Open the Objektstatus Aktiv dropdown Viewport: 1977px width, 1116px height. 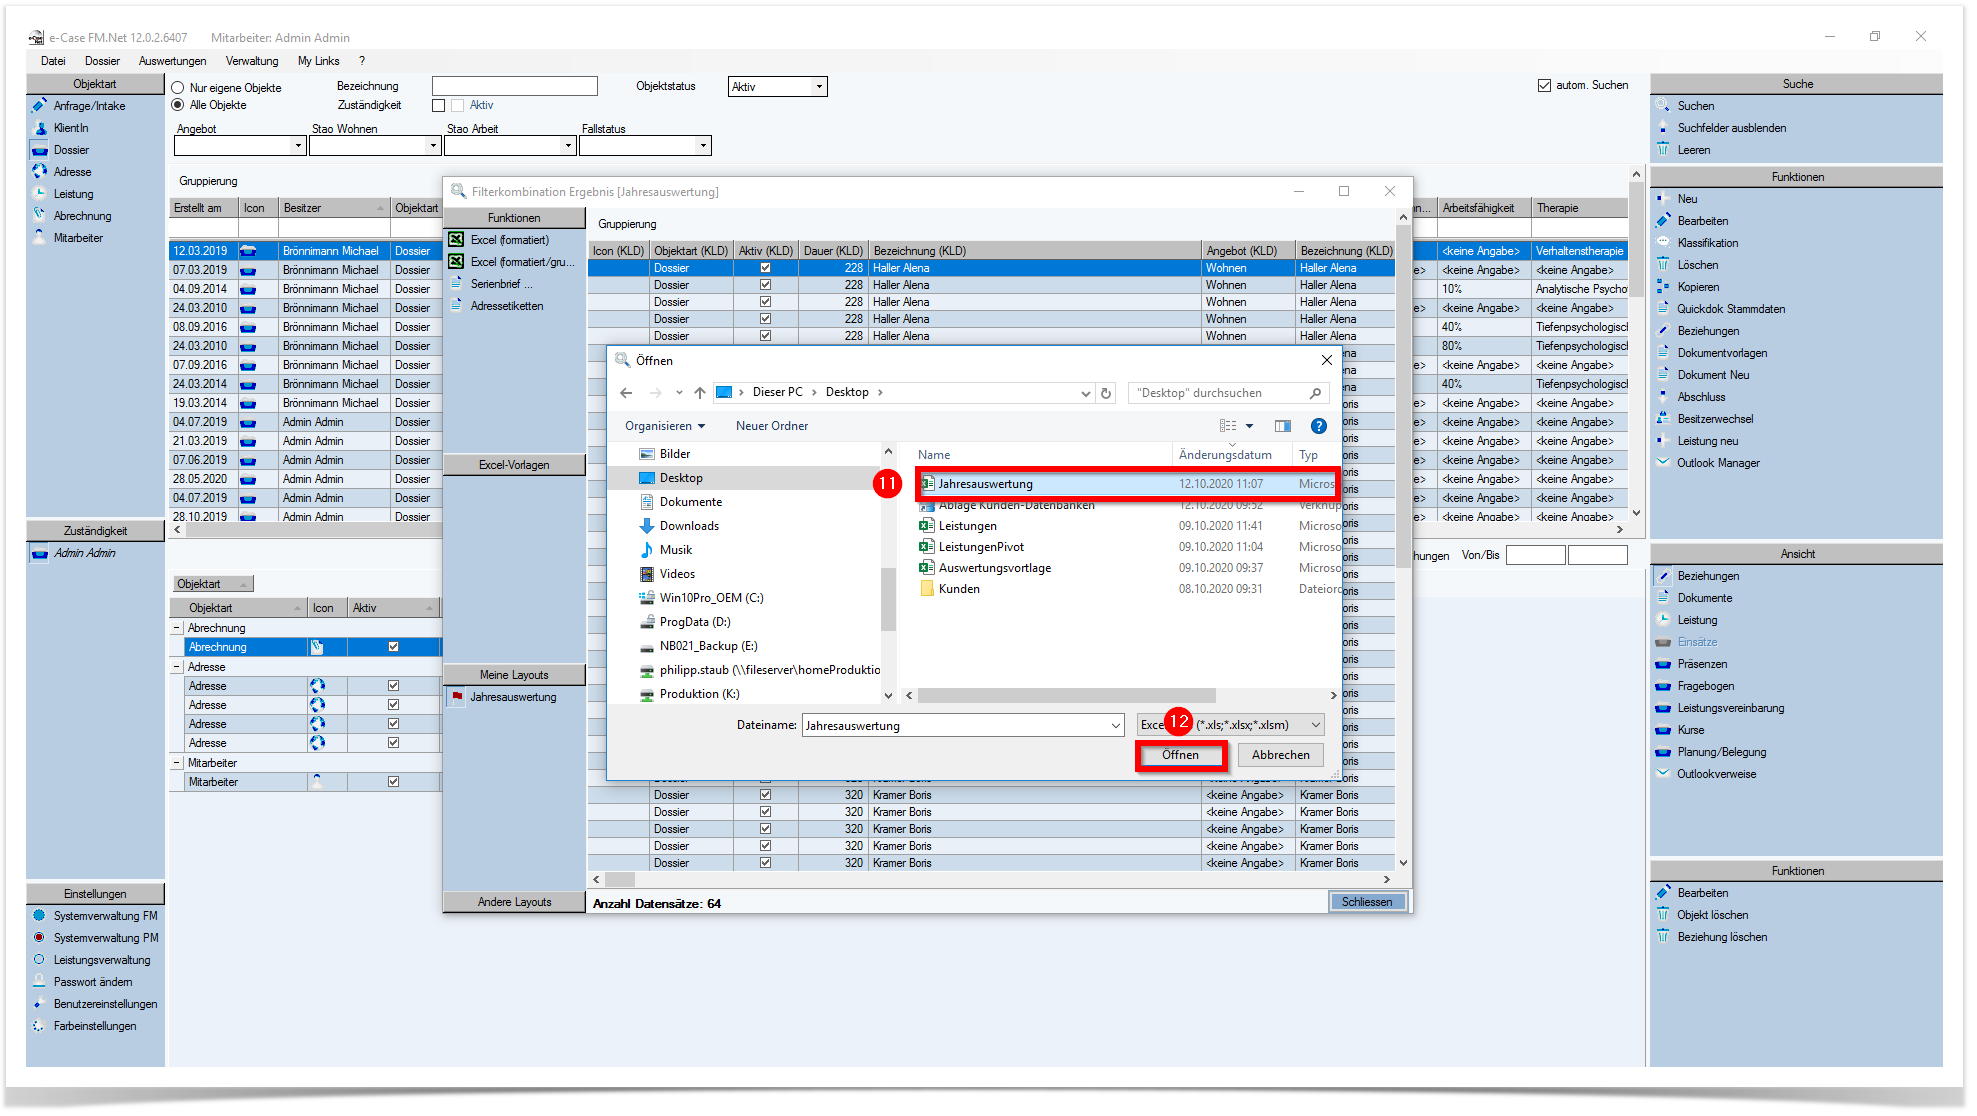pyautogui.click(x=819, y=87)
